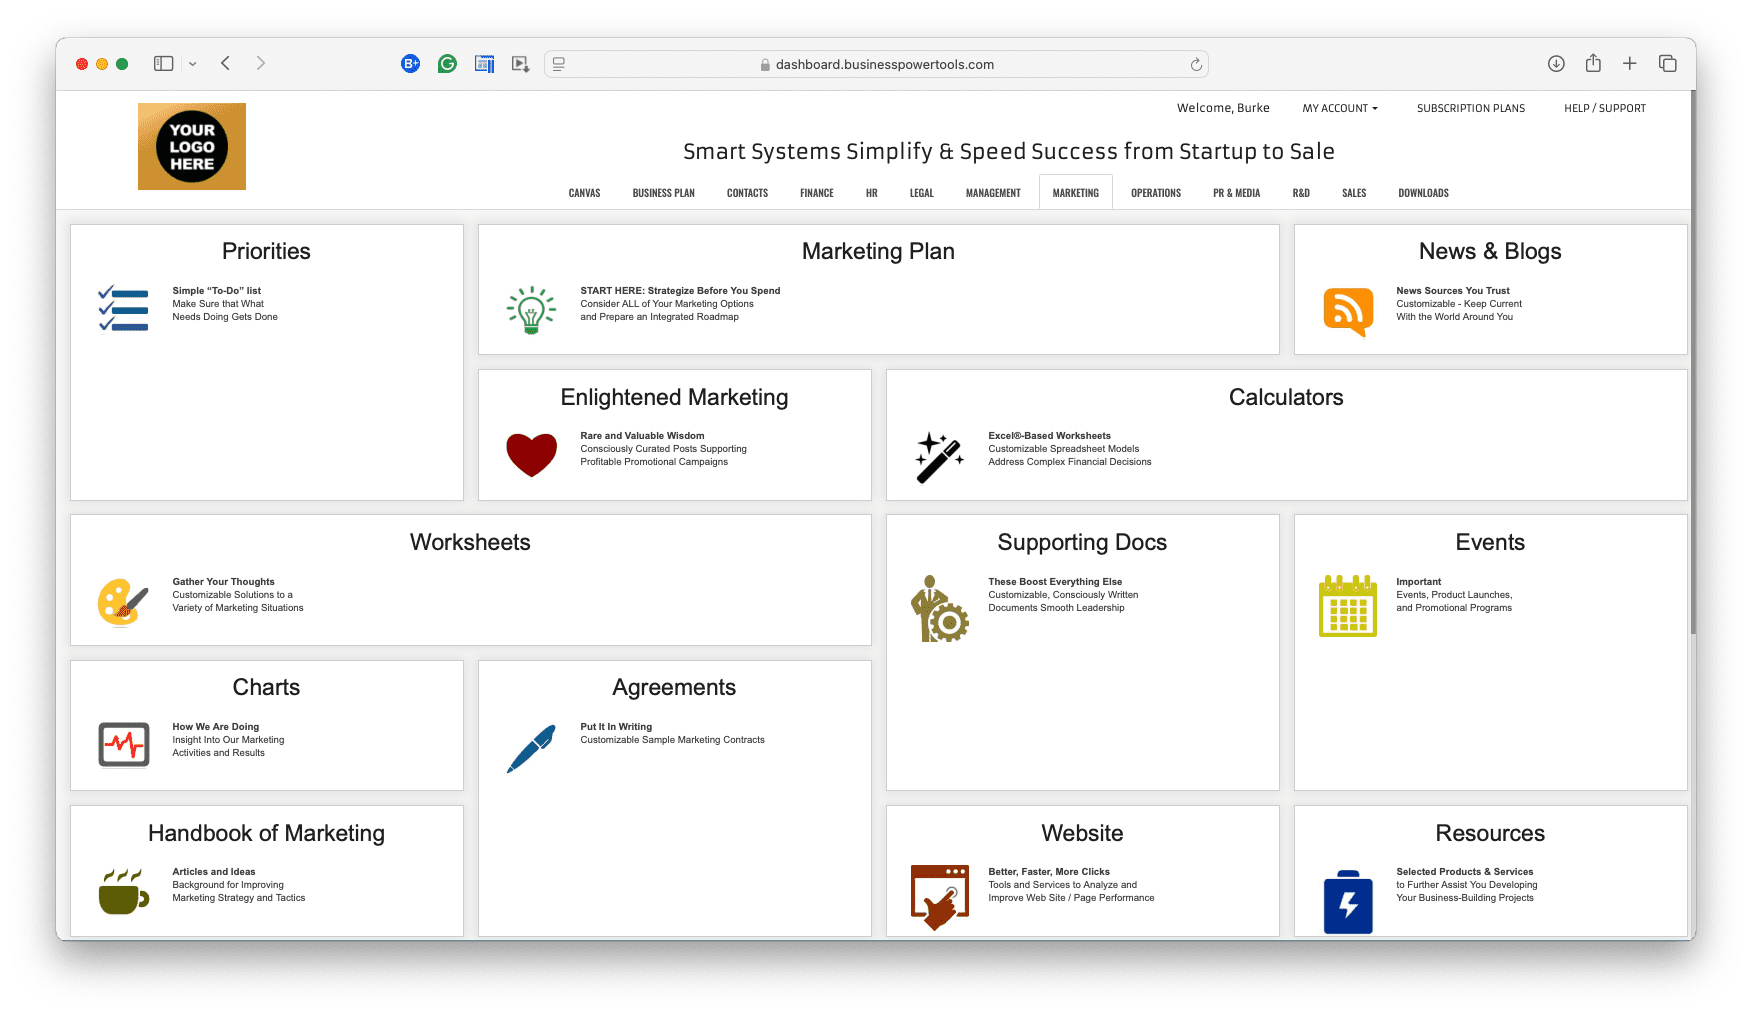Select the red heart Enlightened Marketing icon
Viewport: 1752px width, 1015px height.
pyautogui.click(x=531, y=455)
